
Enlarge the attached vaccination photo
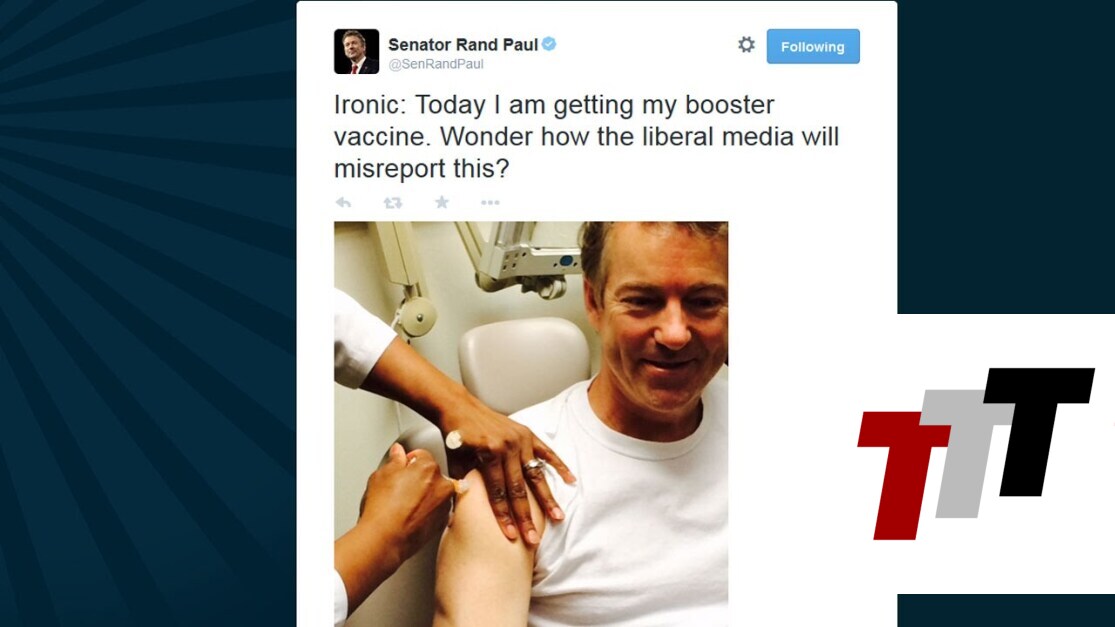(531, 424)
